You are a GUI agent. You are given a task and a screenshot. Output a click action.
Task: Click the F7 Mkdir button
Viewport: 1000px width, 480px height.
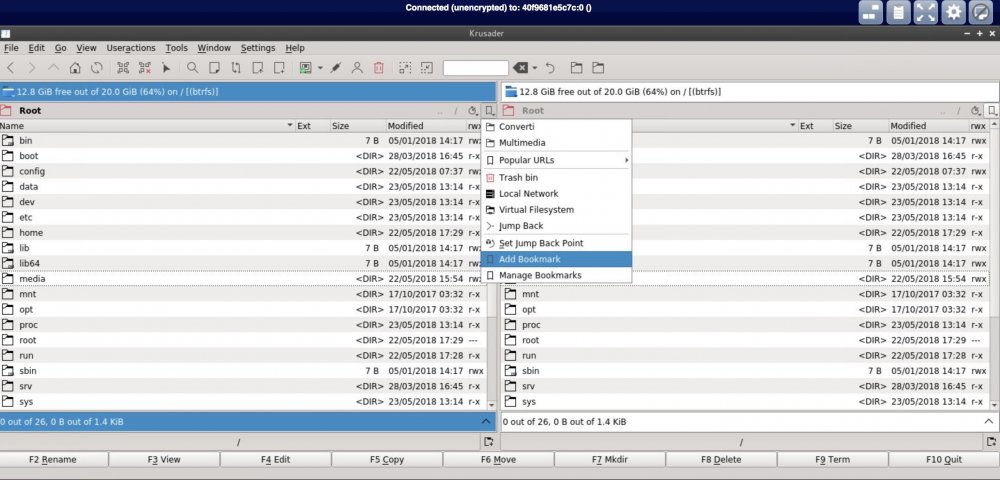pyautogui.click(x=609, y=460)
